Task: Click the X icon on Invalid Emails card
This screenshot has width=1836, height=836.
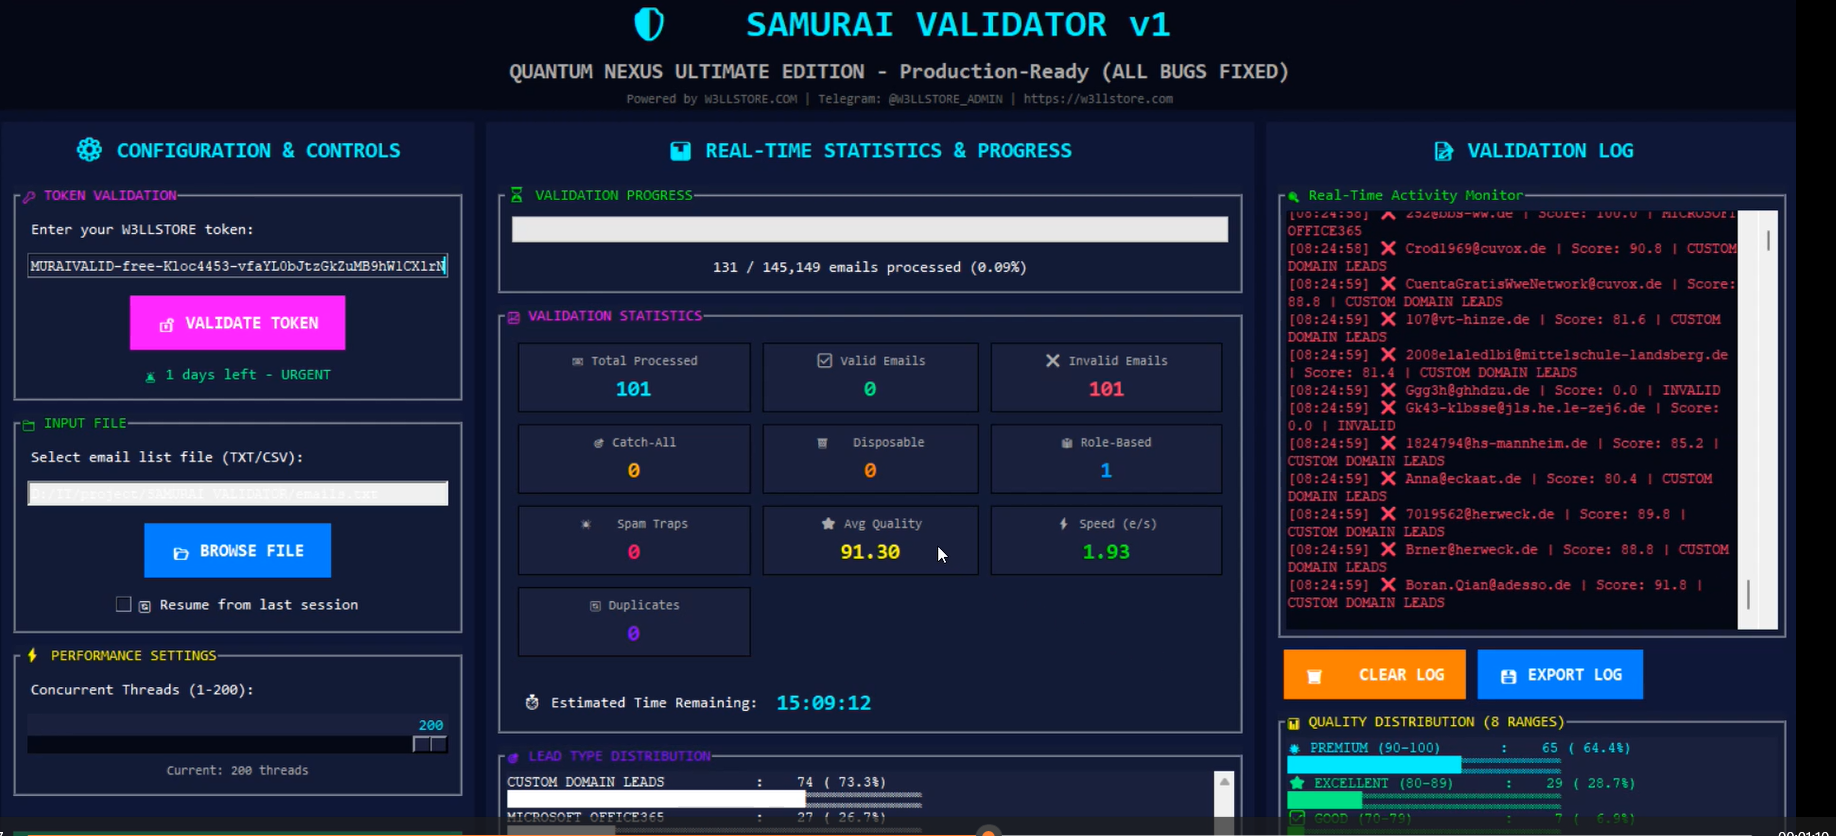Action: click(1052, 360)
